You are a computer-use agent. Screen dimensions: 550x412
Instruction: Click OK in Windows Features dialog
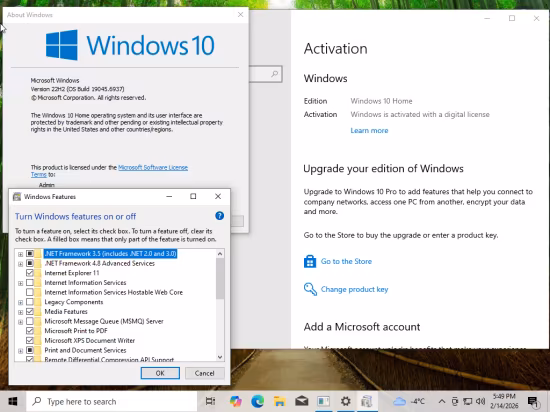click(160, 373)
